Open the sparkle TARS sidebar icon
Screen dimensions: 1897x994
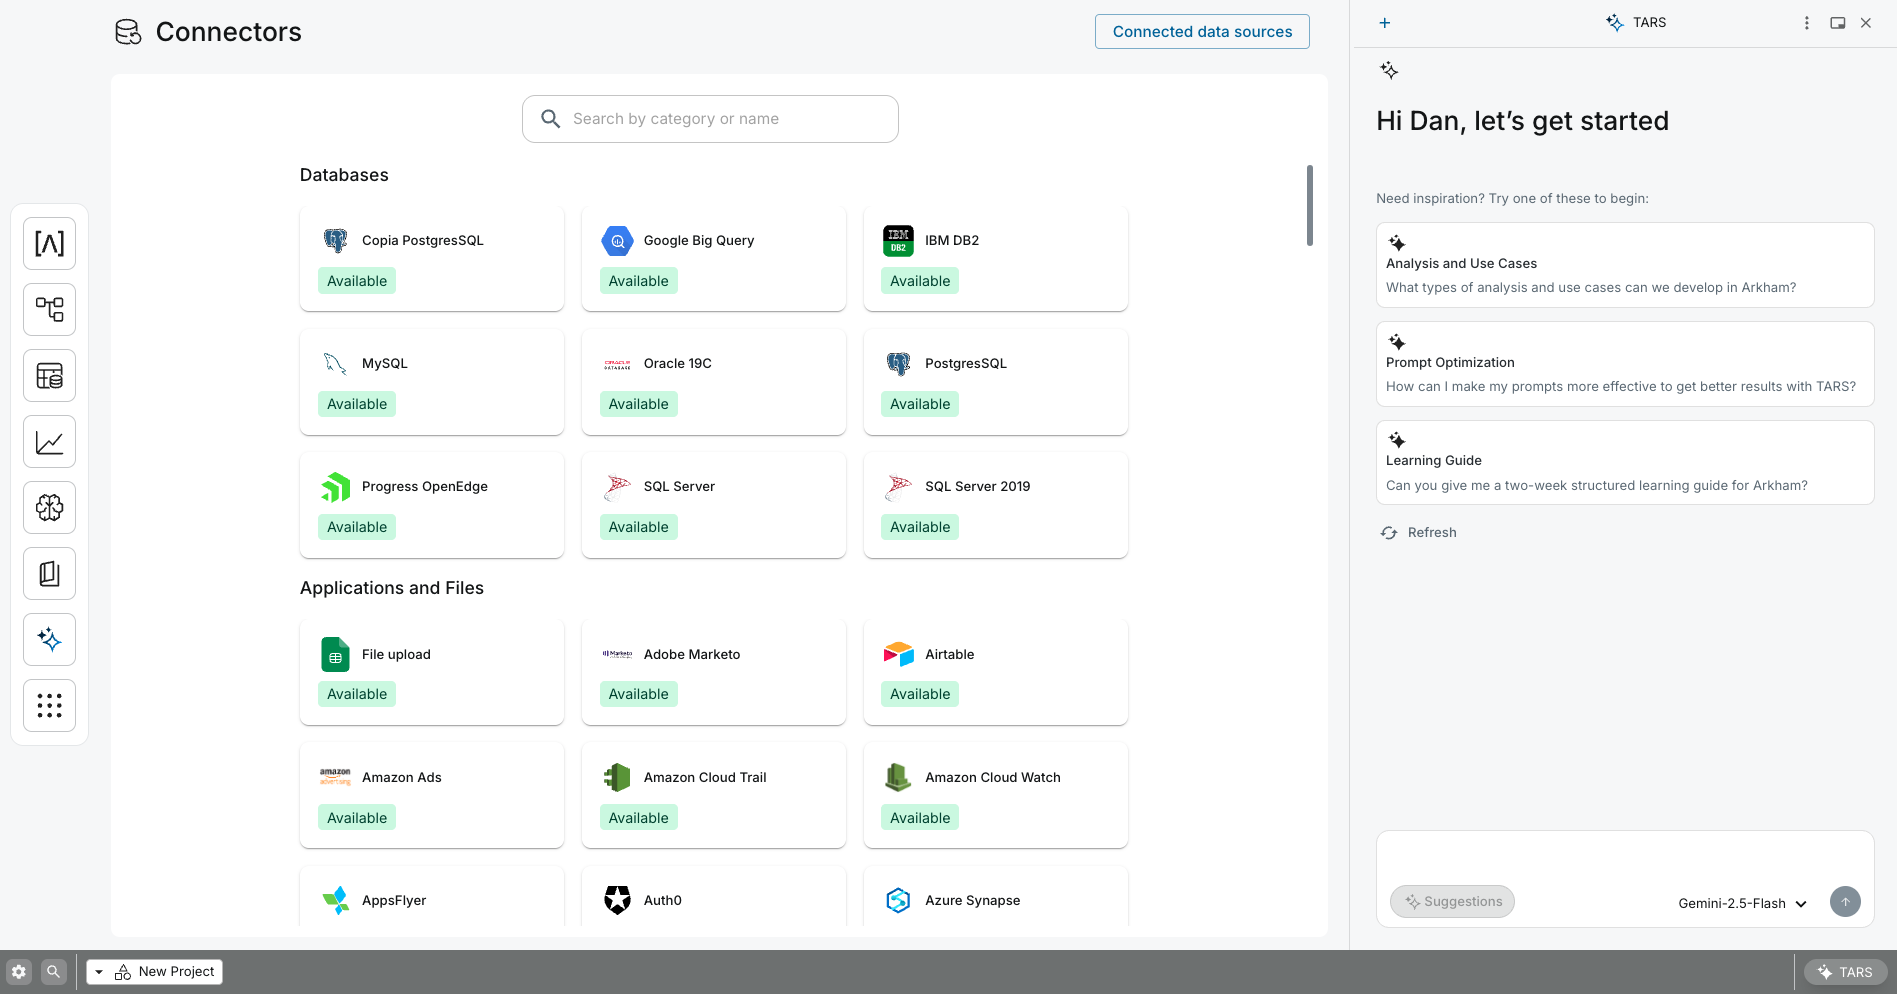[x=49, y=640]
